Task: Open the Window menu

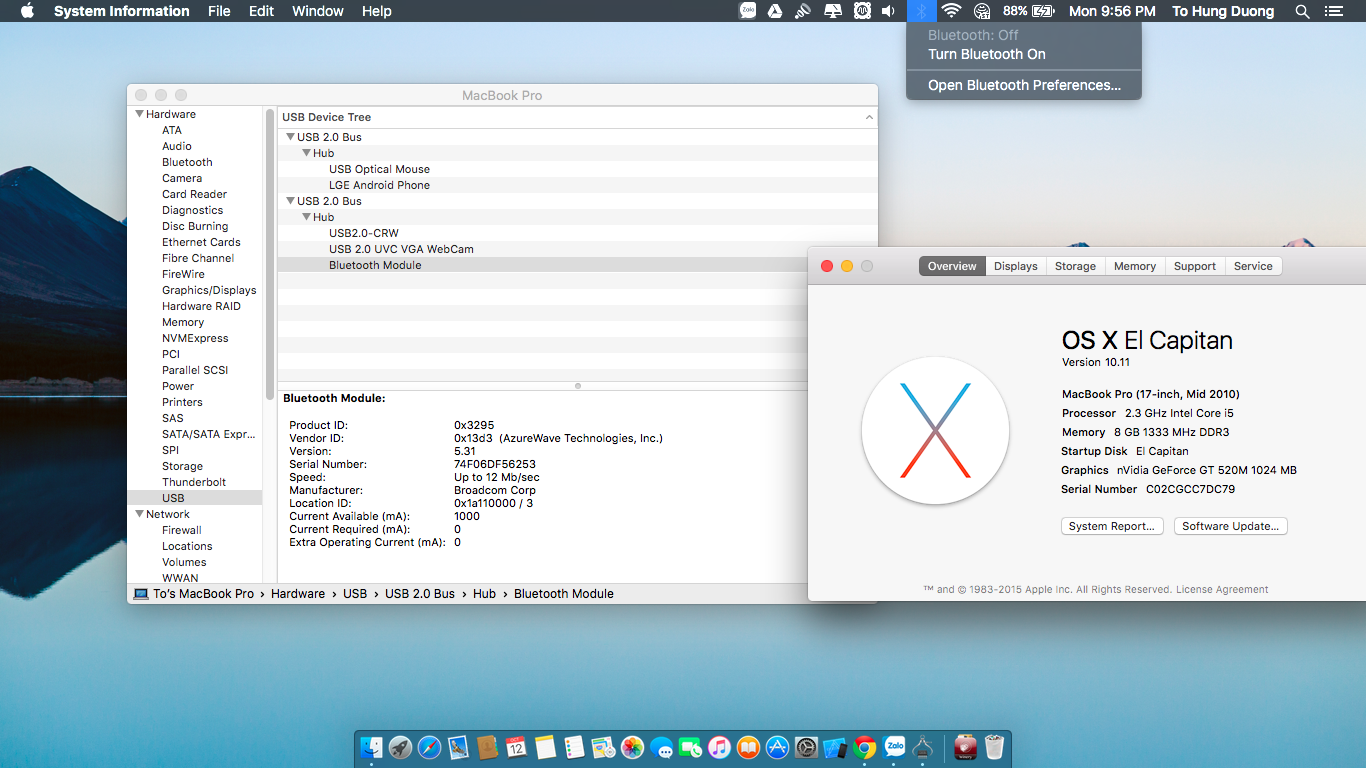Action: coord(318,11)
